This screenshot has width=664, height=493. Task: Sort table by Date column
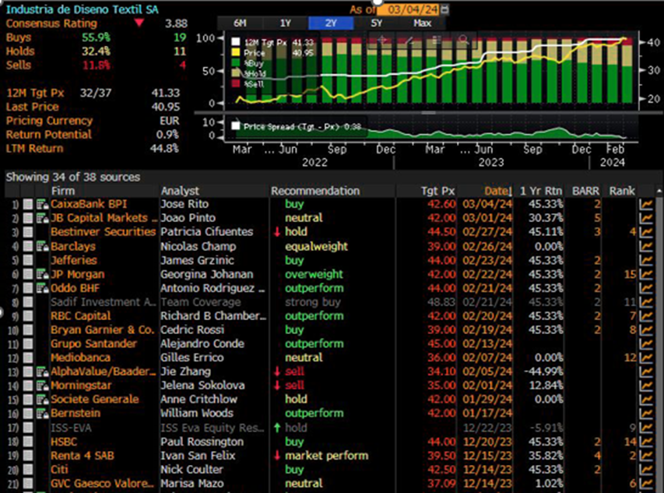tap(498, 191)
